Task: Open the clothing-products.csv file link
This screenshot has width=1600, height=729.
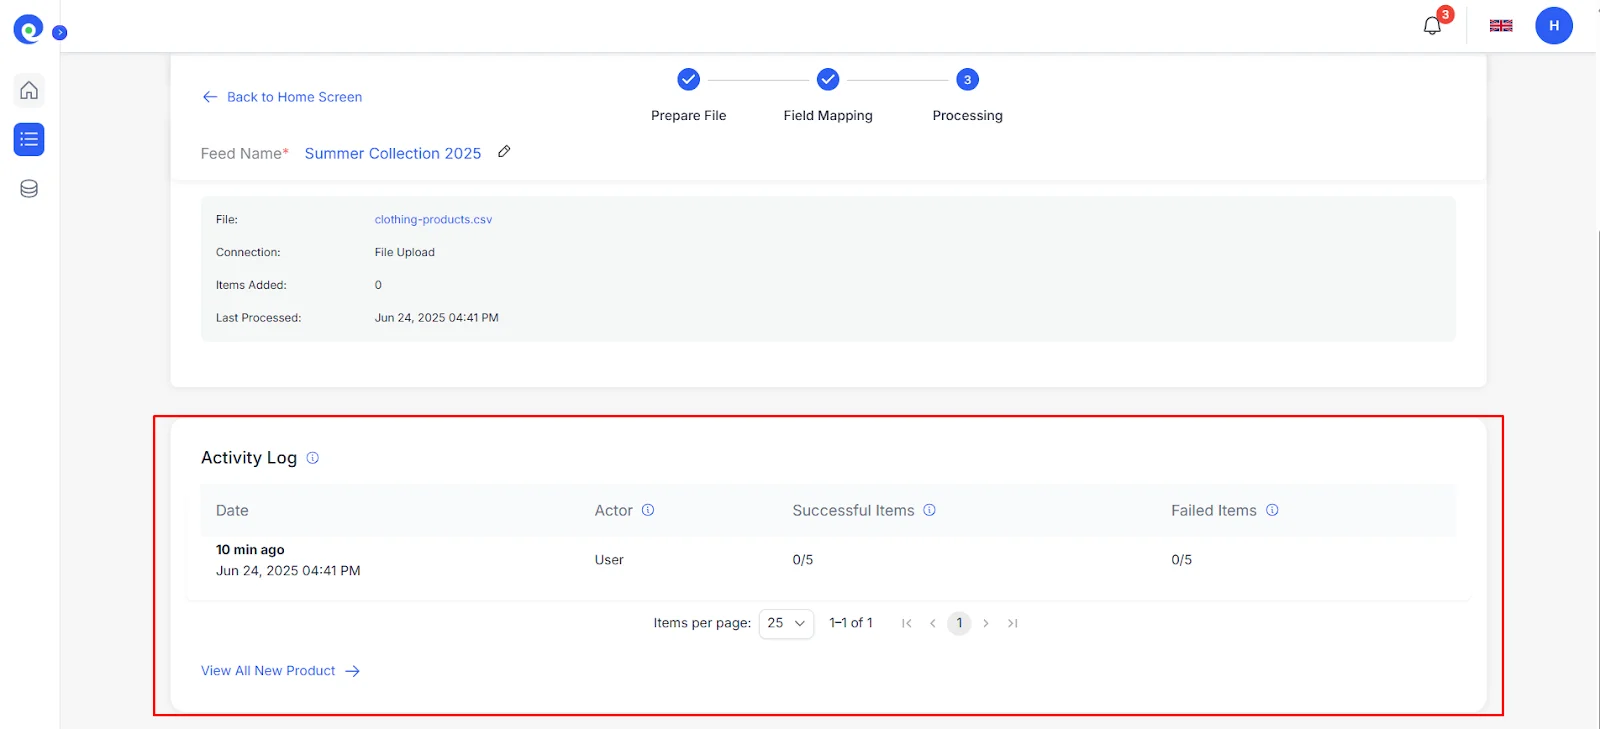Action: click(433, 220)
